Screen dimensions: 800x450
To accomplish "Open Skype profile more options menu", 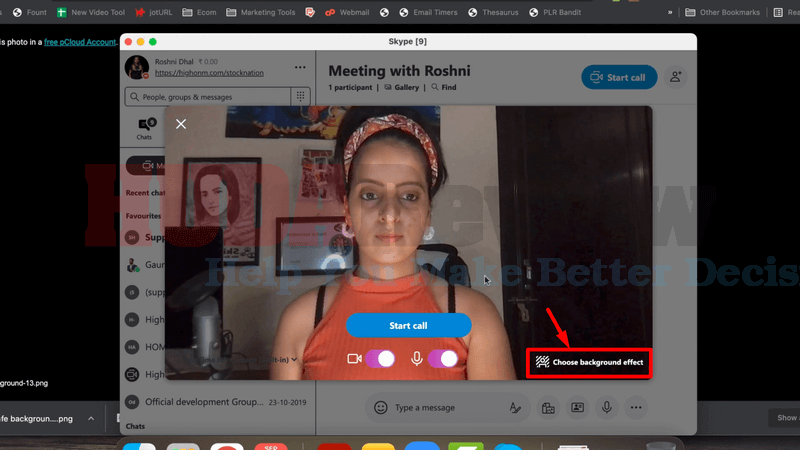I will (x=300, y=67).
